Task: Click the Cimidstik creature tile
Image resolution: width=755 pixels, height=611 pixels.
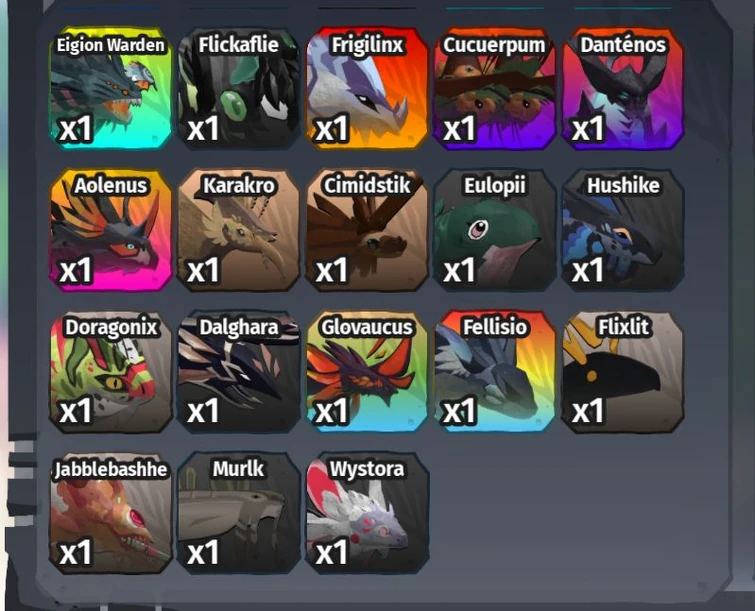Action: [x=367, y=230]
